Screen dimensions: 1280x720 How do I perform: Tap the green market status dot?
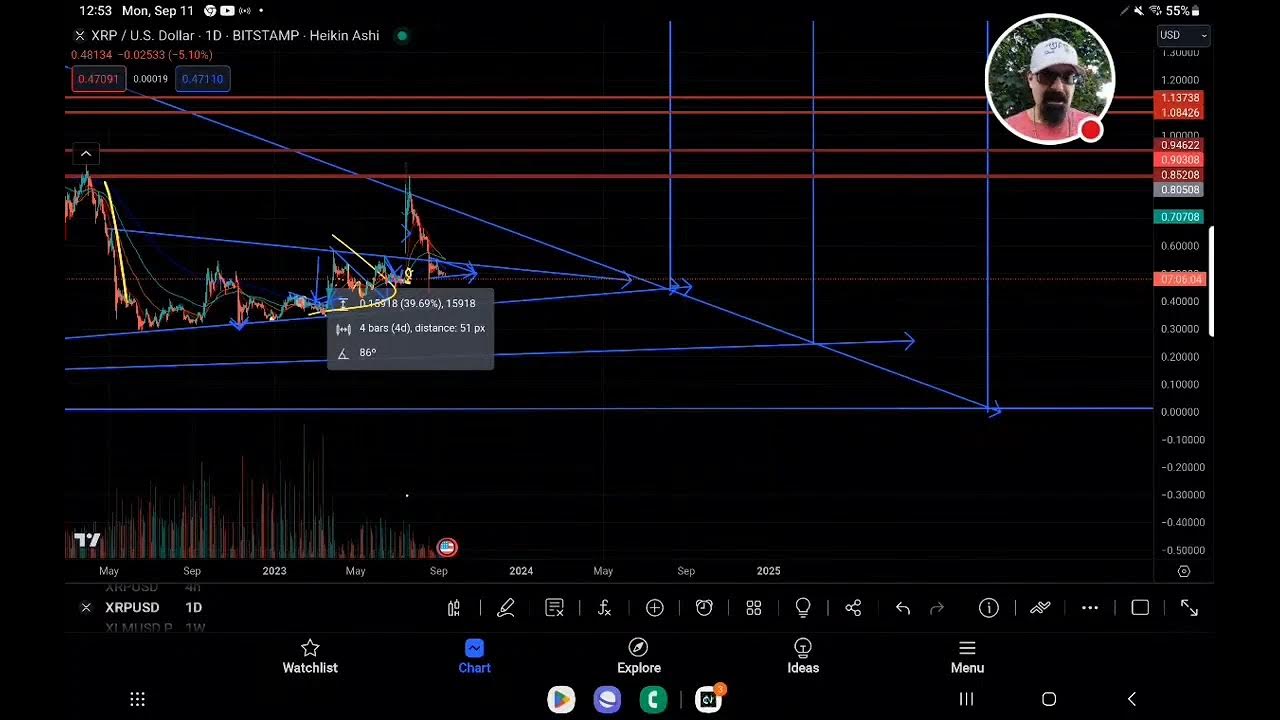click(x=402, y=36)
